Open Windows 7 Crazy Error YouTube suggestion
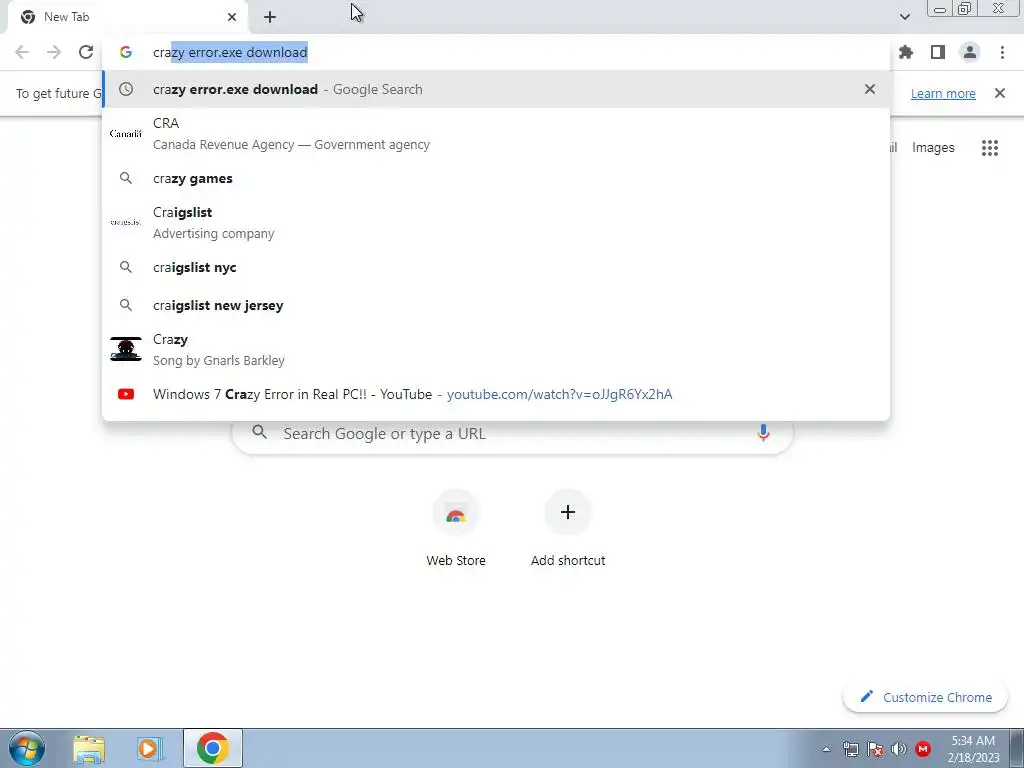This screenshot has height=768, width=1024. click(496, 394)
